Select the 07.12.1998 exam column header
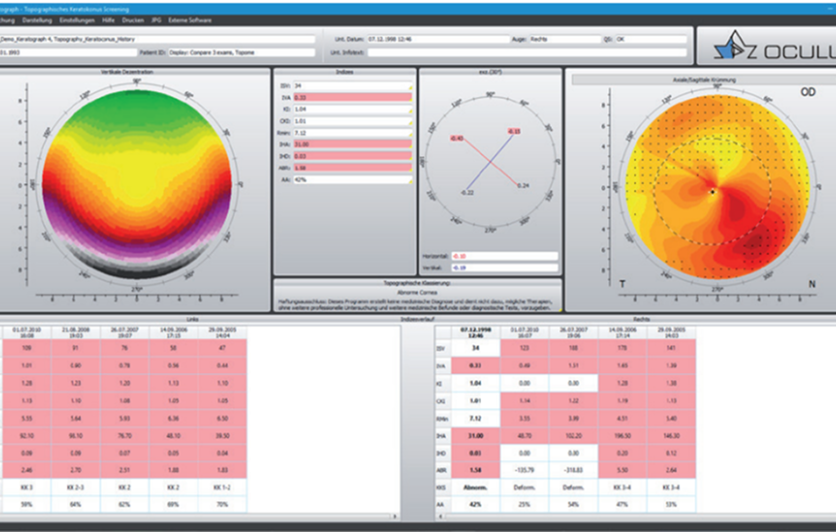Viewport: 836px width, 532px height. [476, 332]
